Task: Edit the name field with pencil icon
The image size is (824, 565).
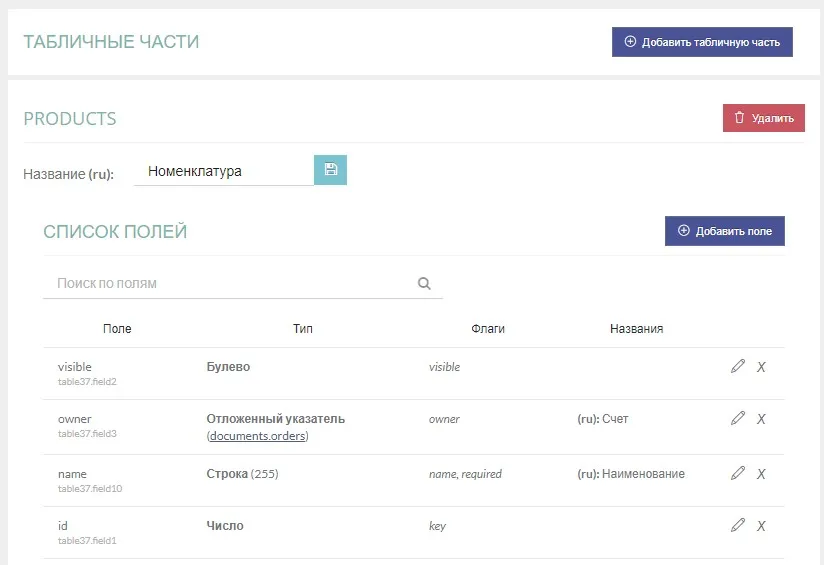Action: [x=738, y=473]
